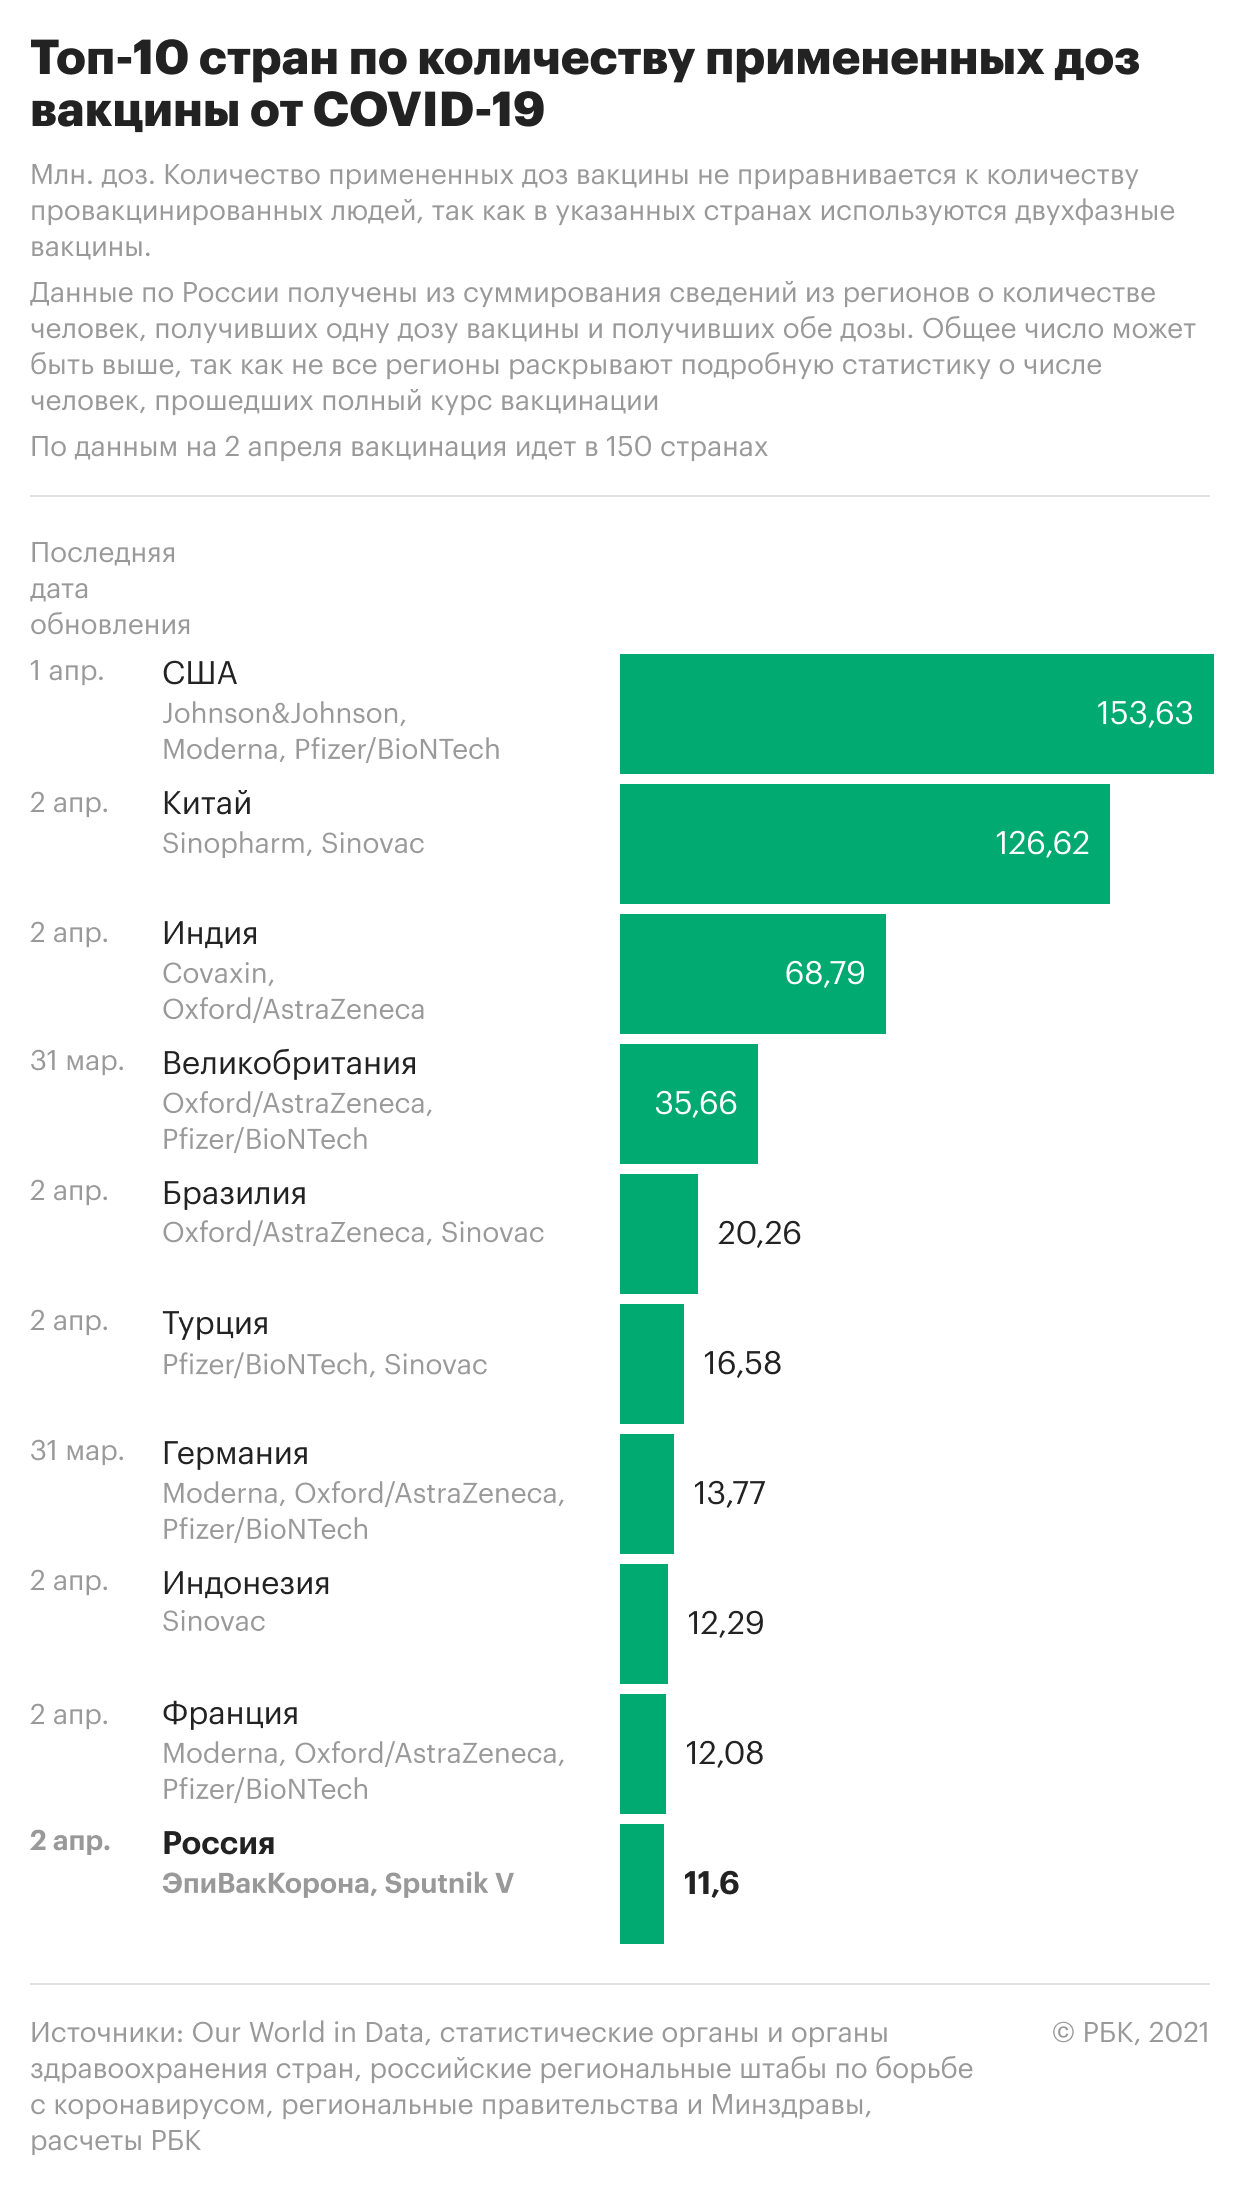Select the Великобритания bar showing 35,66

tap(689, 1104)
